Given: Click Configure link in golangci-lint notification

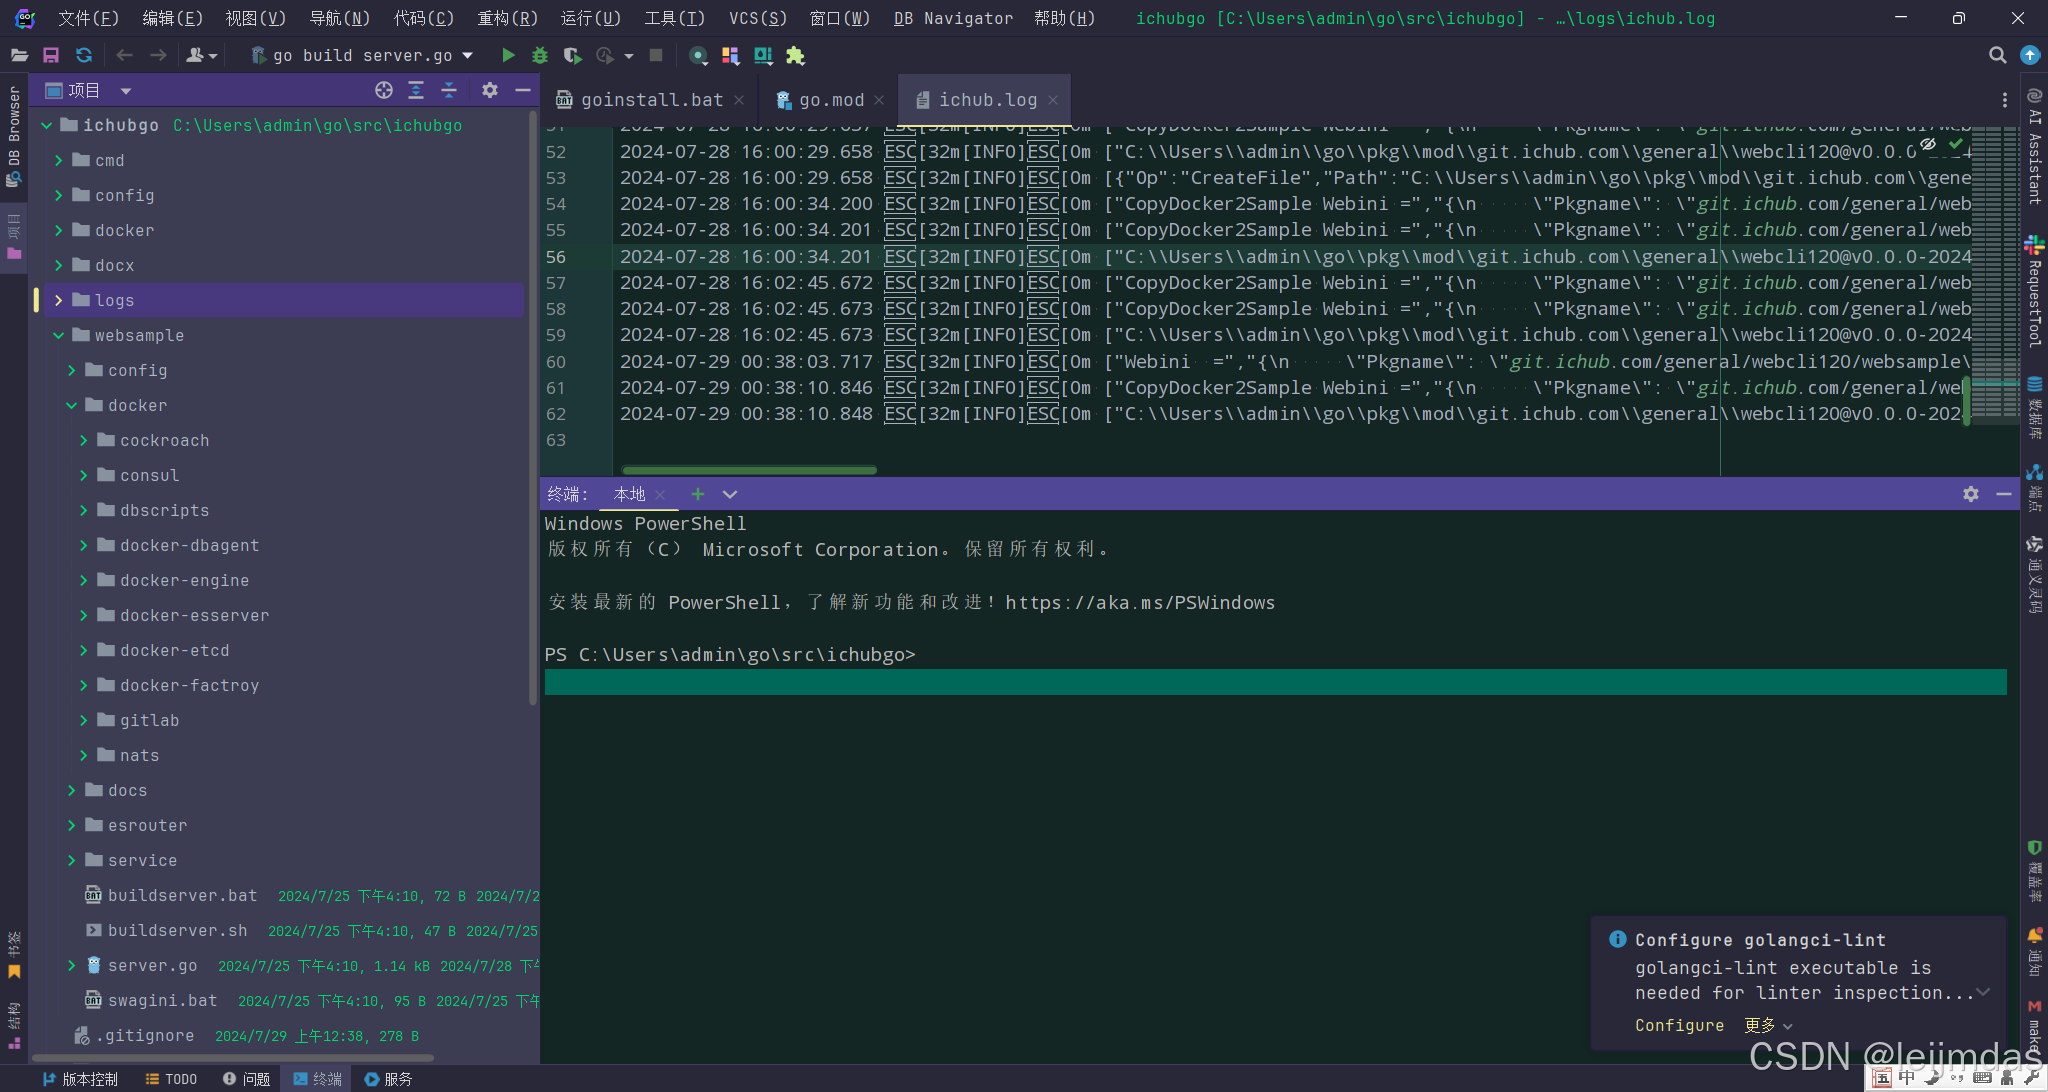Looking at the screenshot, I should point(1679,1025).
